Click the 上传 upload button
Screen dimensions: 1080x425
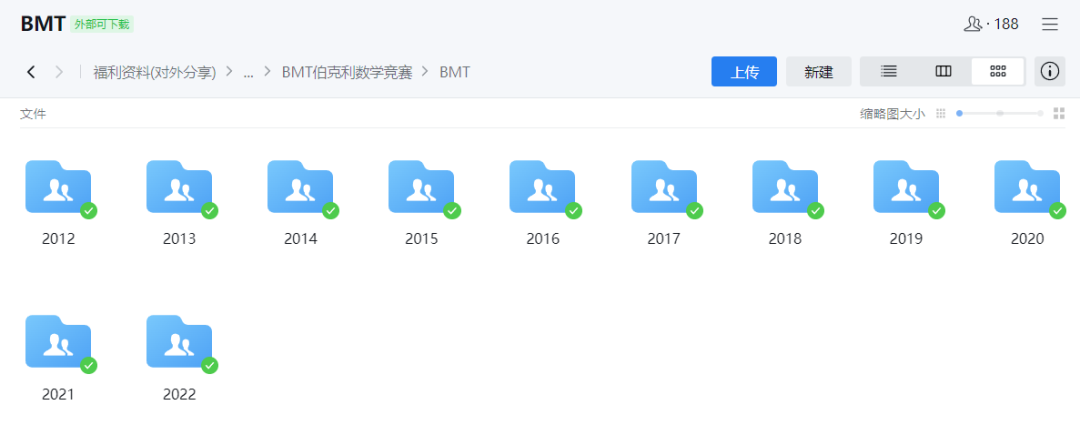tap(744, 72)
